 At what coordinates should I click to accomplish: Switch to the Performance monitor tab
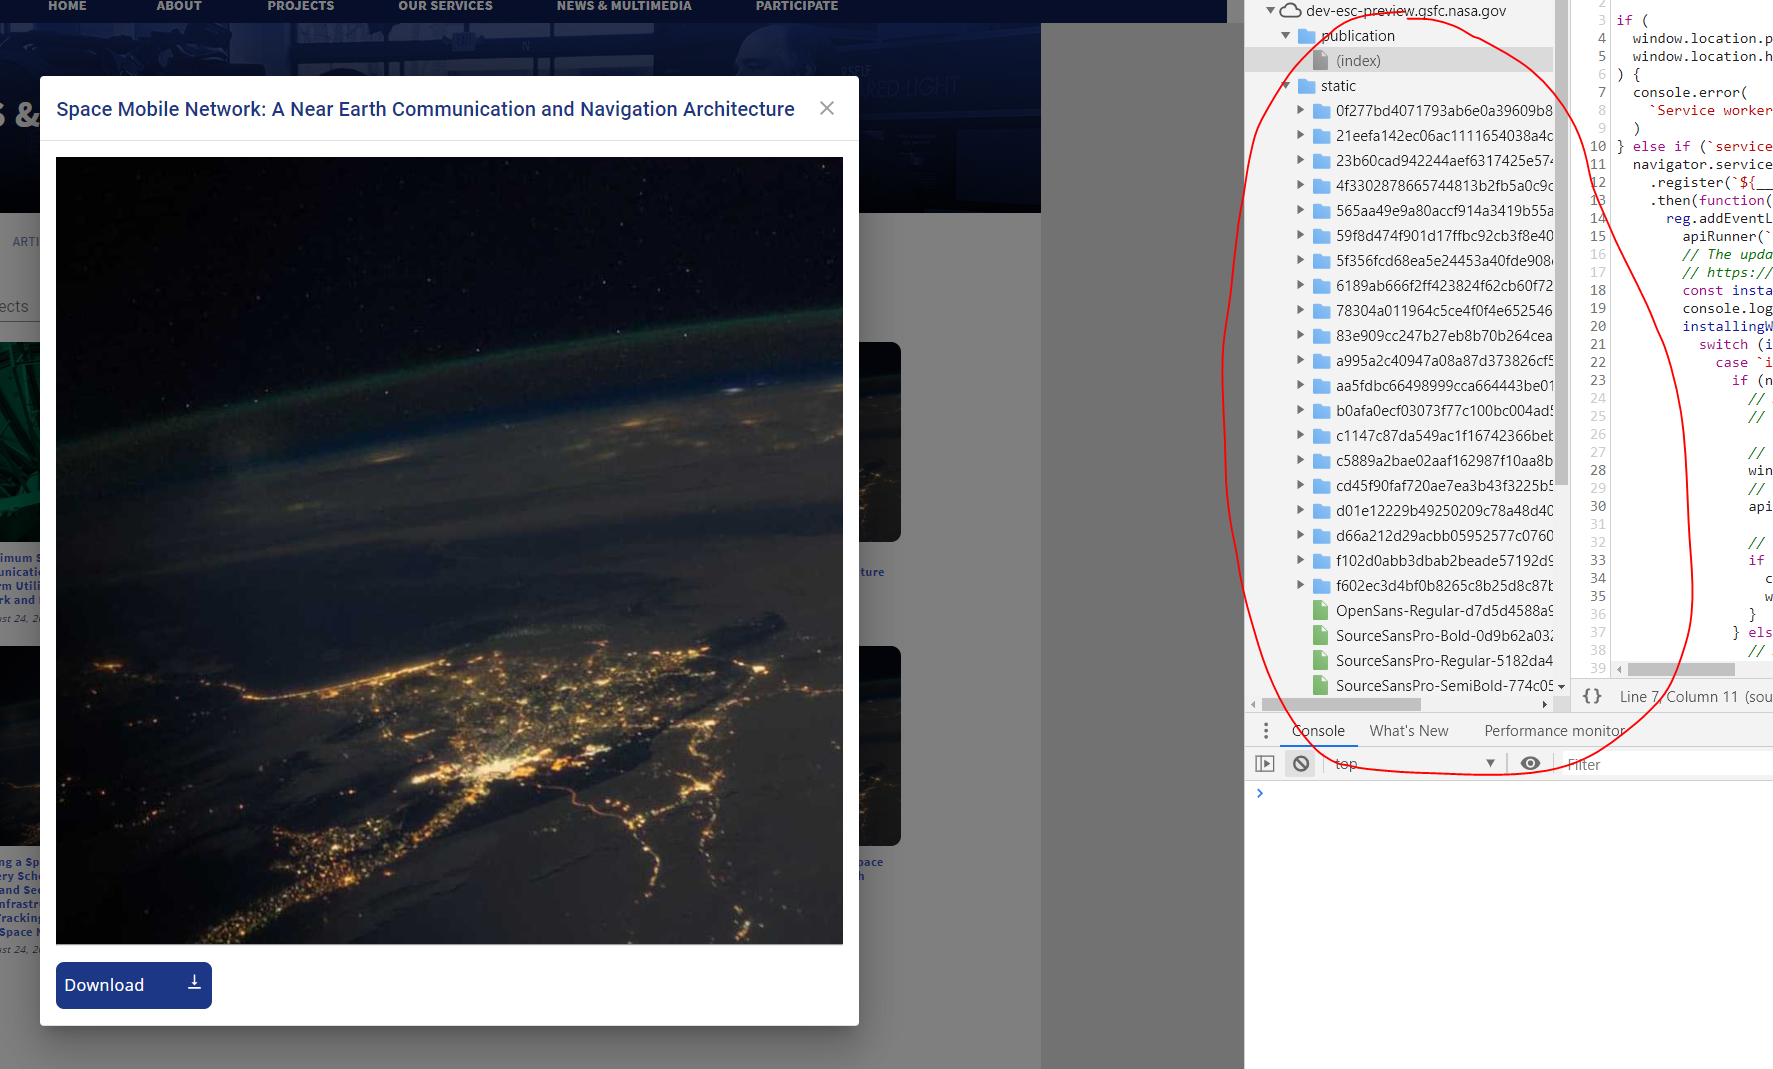point(1554,730)
